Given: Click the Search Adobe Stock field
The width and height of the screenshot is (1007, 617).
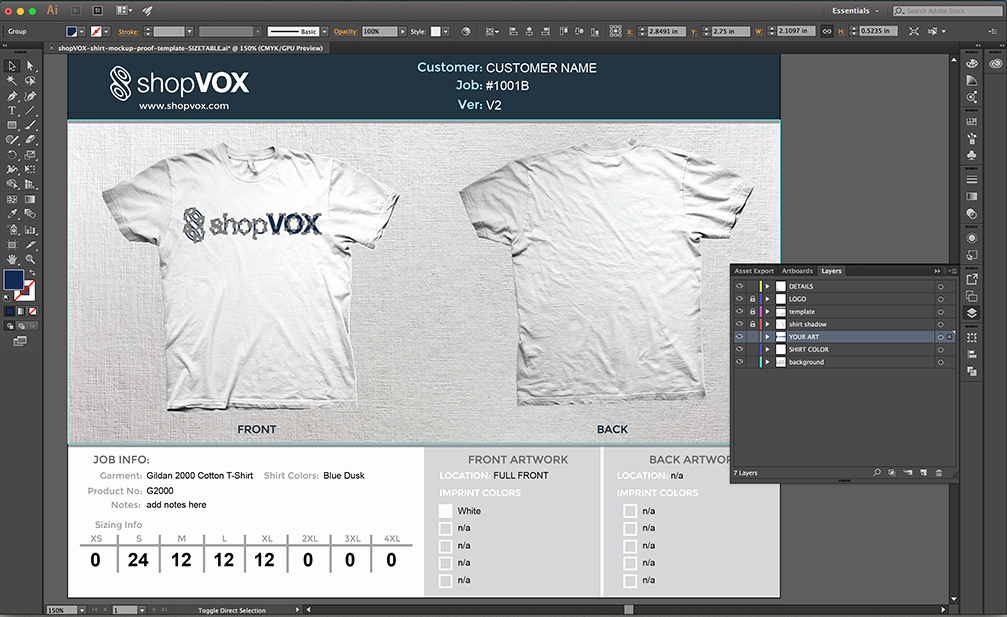Looking at the screenshot, I should (948, 11).
